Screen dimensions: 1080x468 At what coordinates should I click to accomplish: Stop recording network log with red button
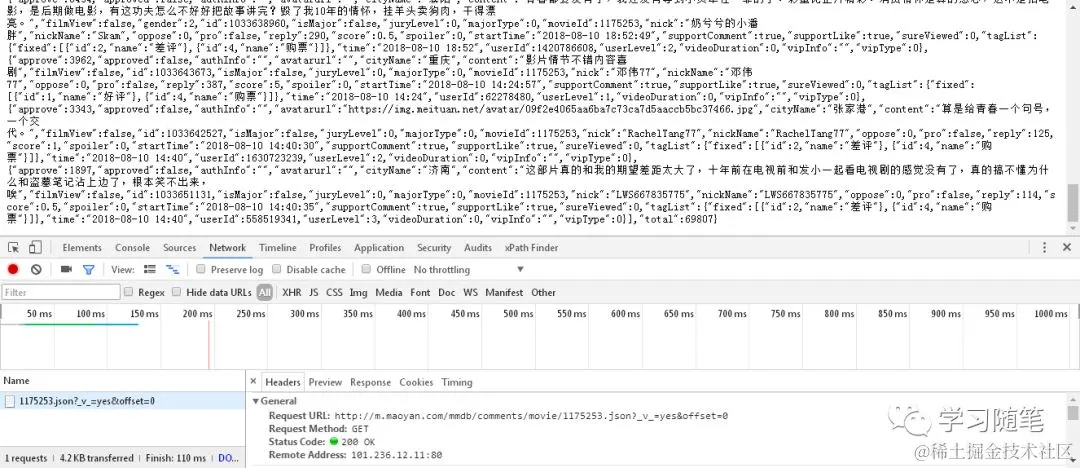13,269
